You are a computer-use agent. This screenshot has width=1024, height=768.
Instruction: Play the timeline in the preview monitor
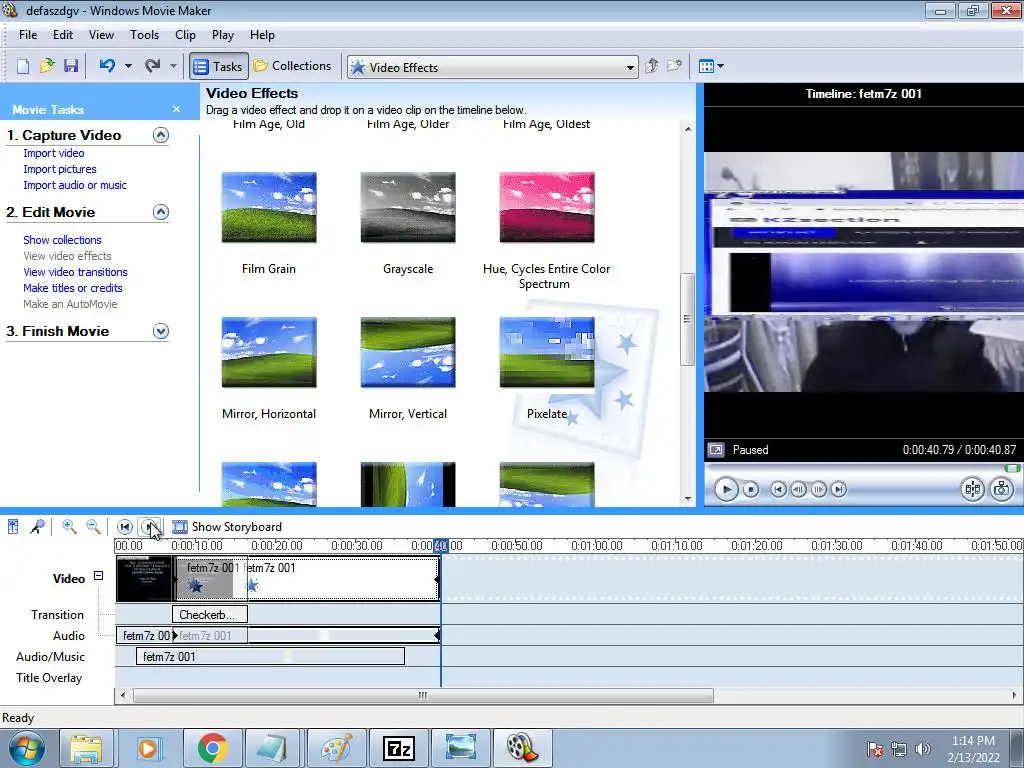726,489
